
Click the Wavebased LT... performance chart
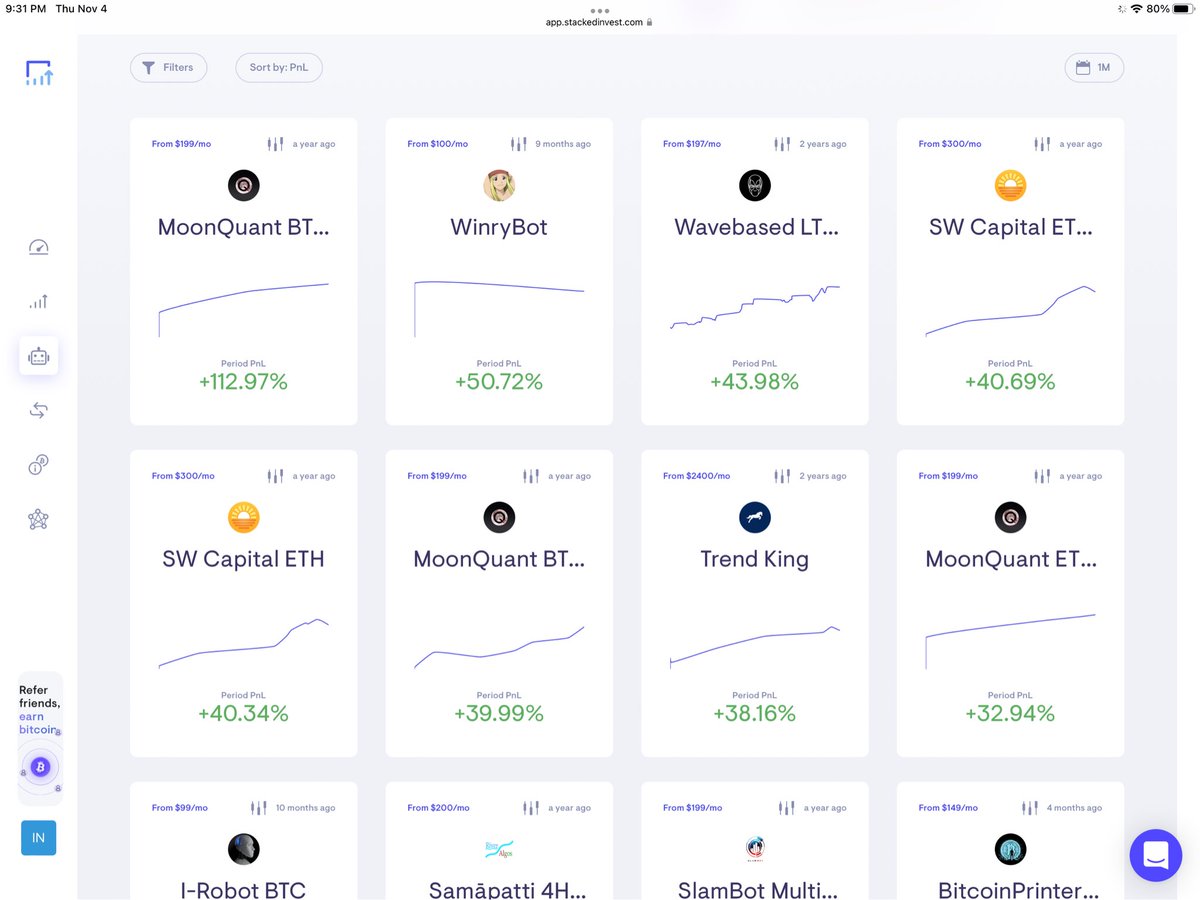755,307
